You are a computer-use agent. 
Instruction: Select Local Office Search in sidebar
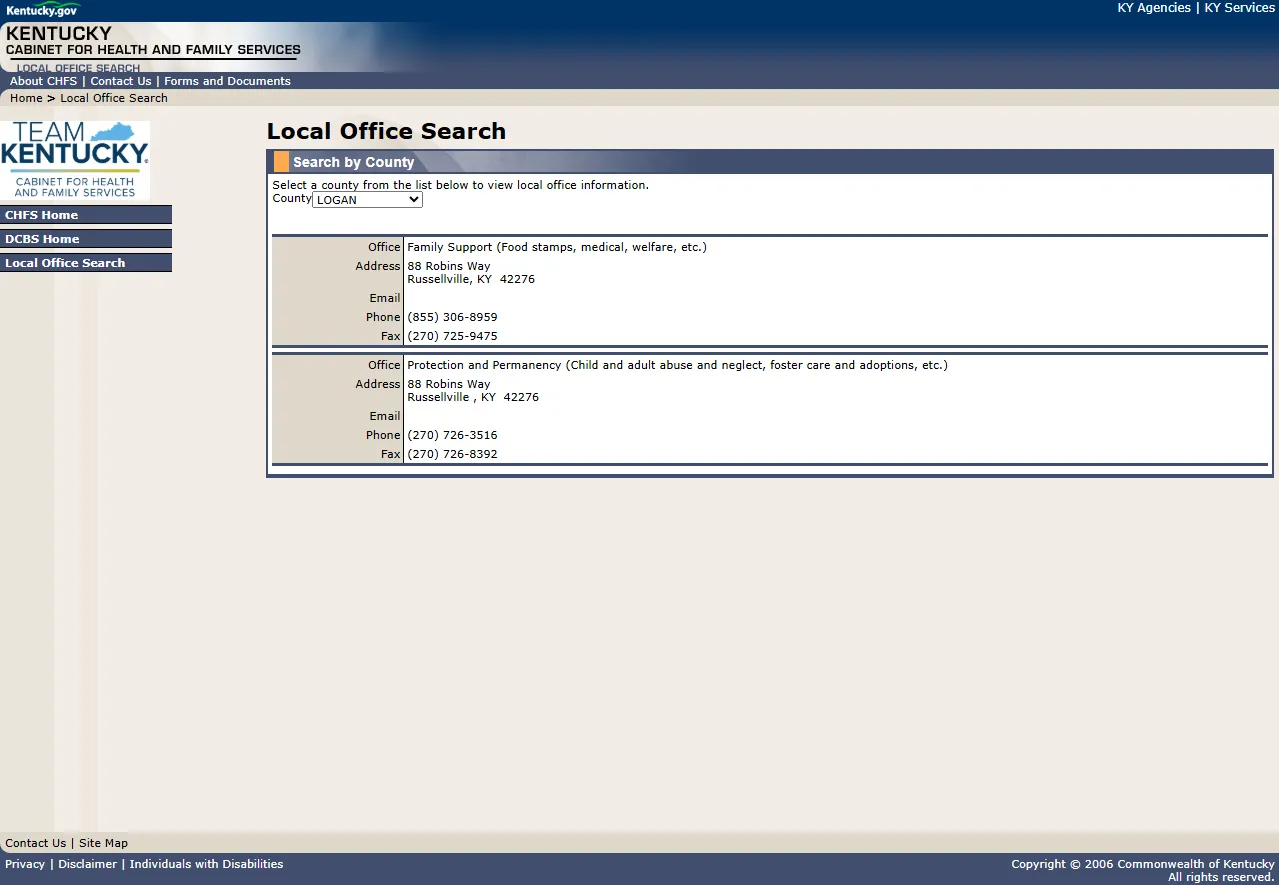pyautogui.click(x=86, y=263)
